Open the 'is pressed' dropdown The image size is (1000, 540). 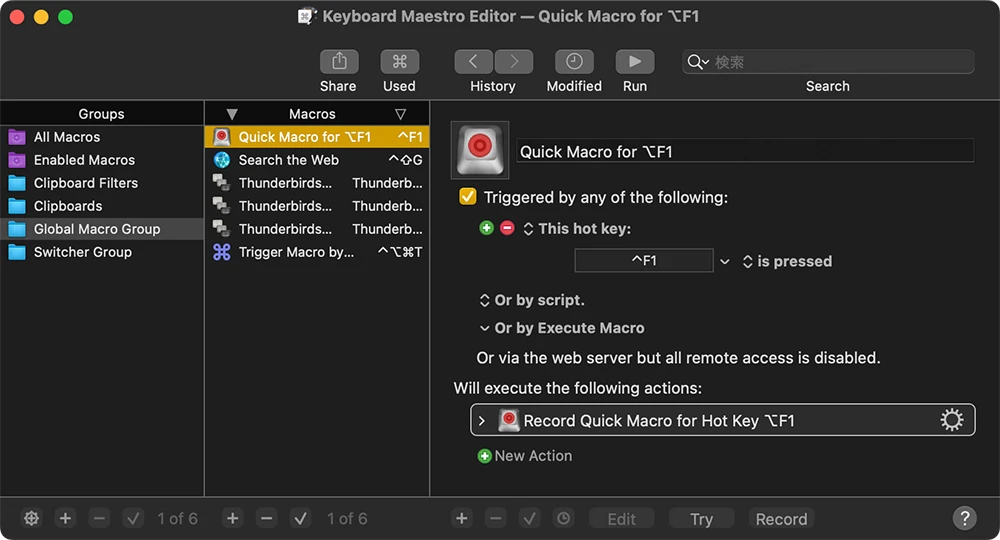point(787,262)
